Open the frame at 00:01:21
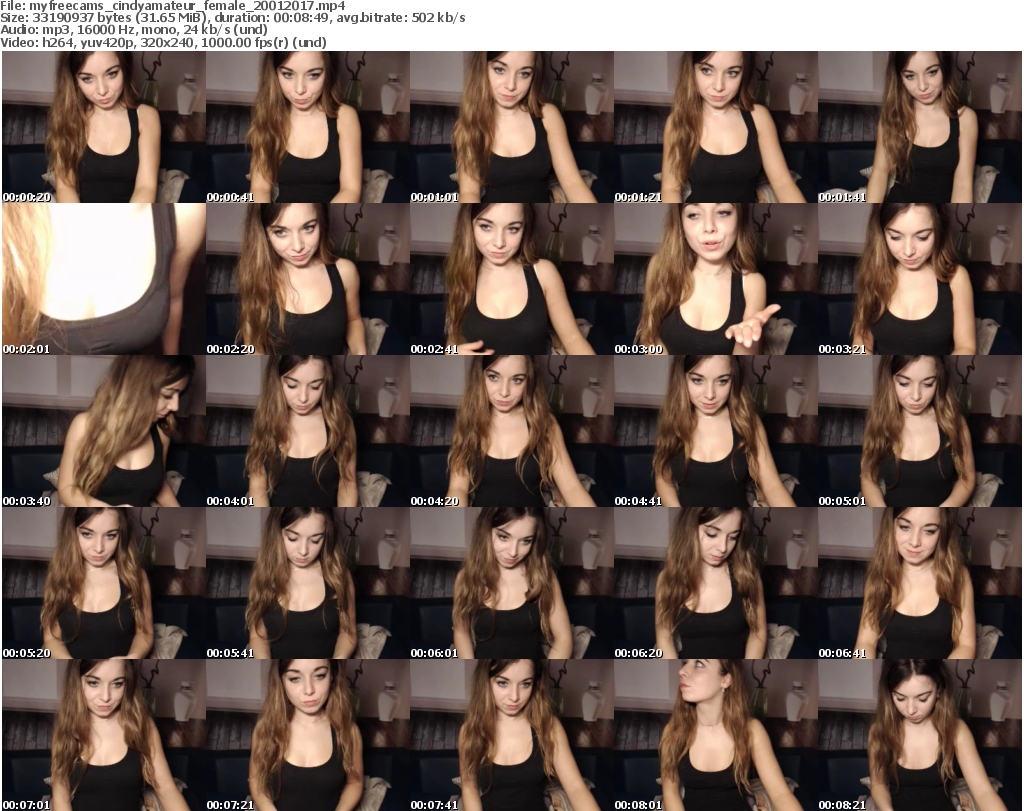This screenshot has width=1024, height=811. tap(715, 127)
